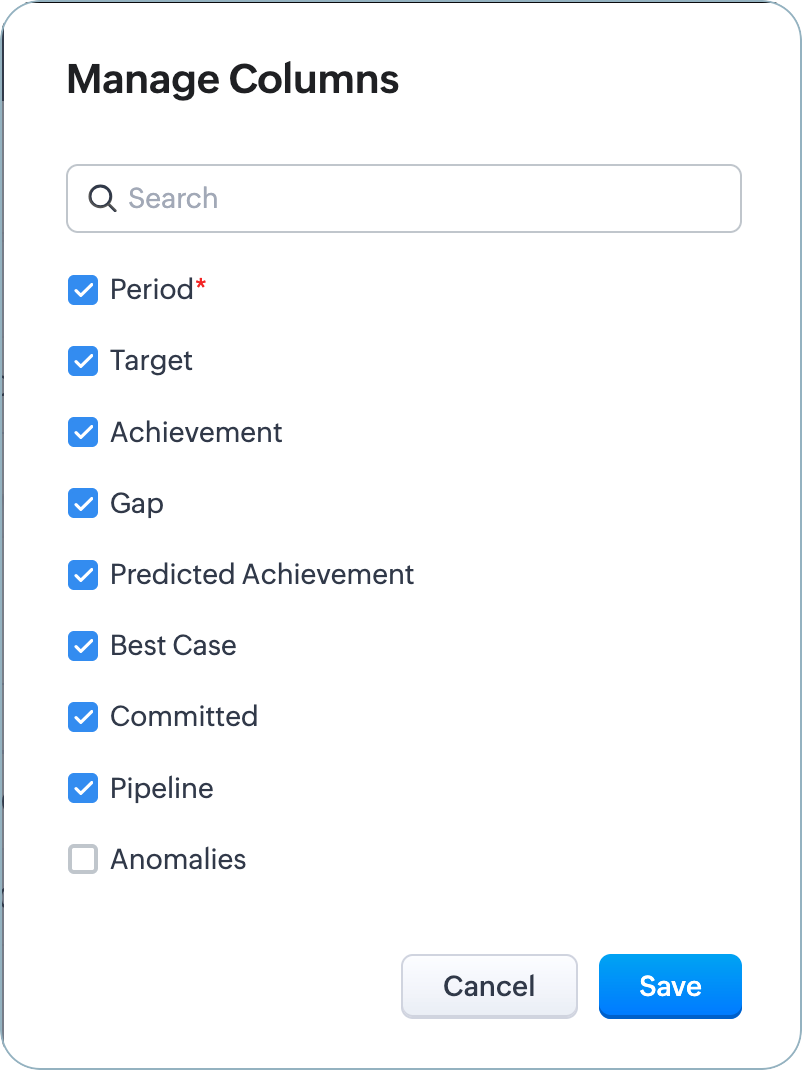
Task: Save the column selection
Action: (670, 986)
